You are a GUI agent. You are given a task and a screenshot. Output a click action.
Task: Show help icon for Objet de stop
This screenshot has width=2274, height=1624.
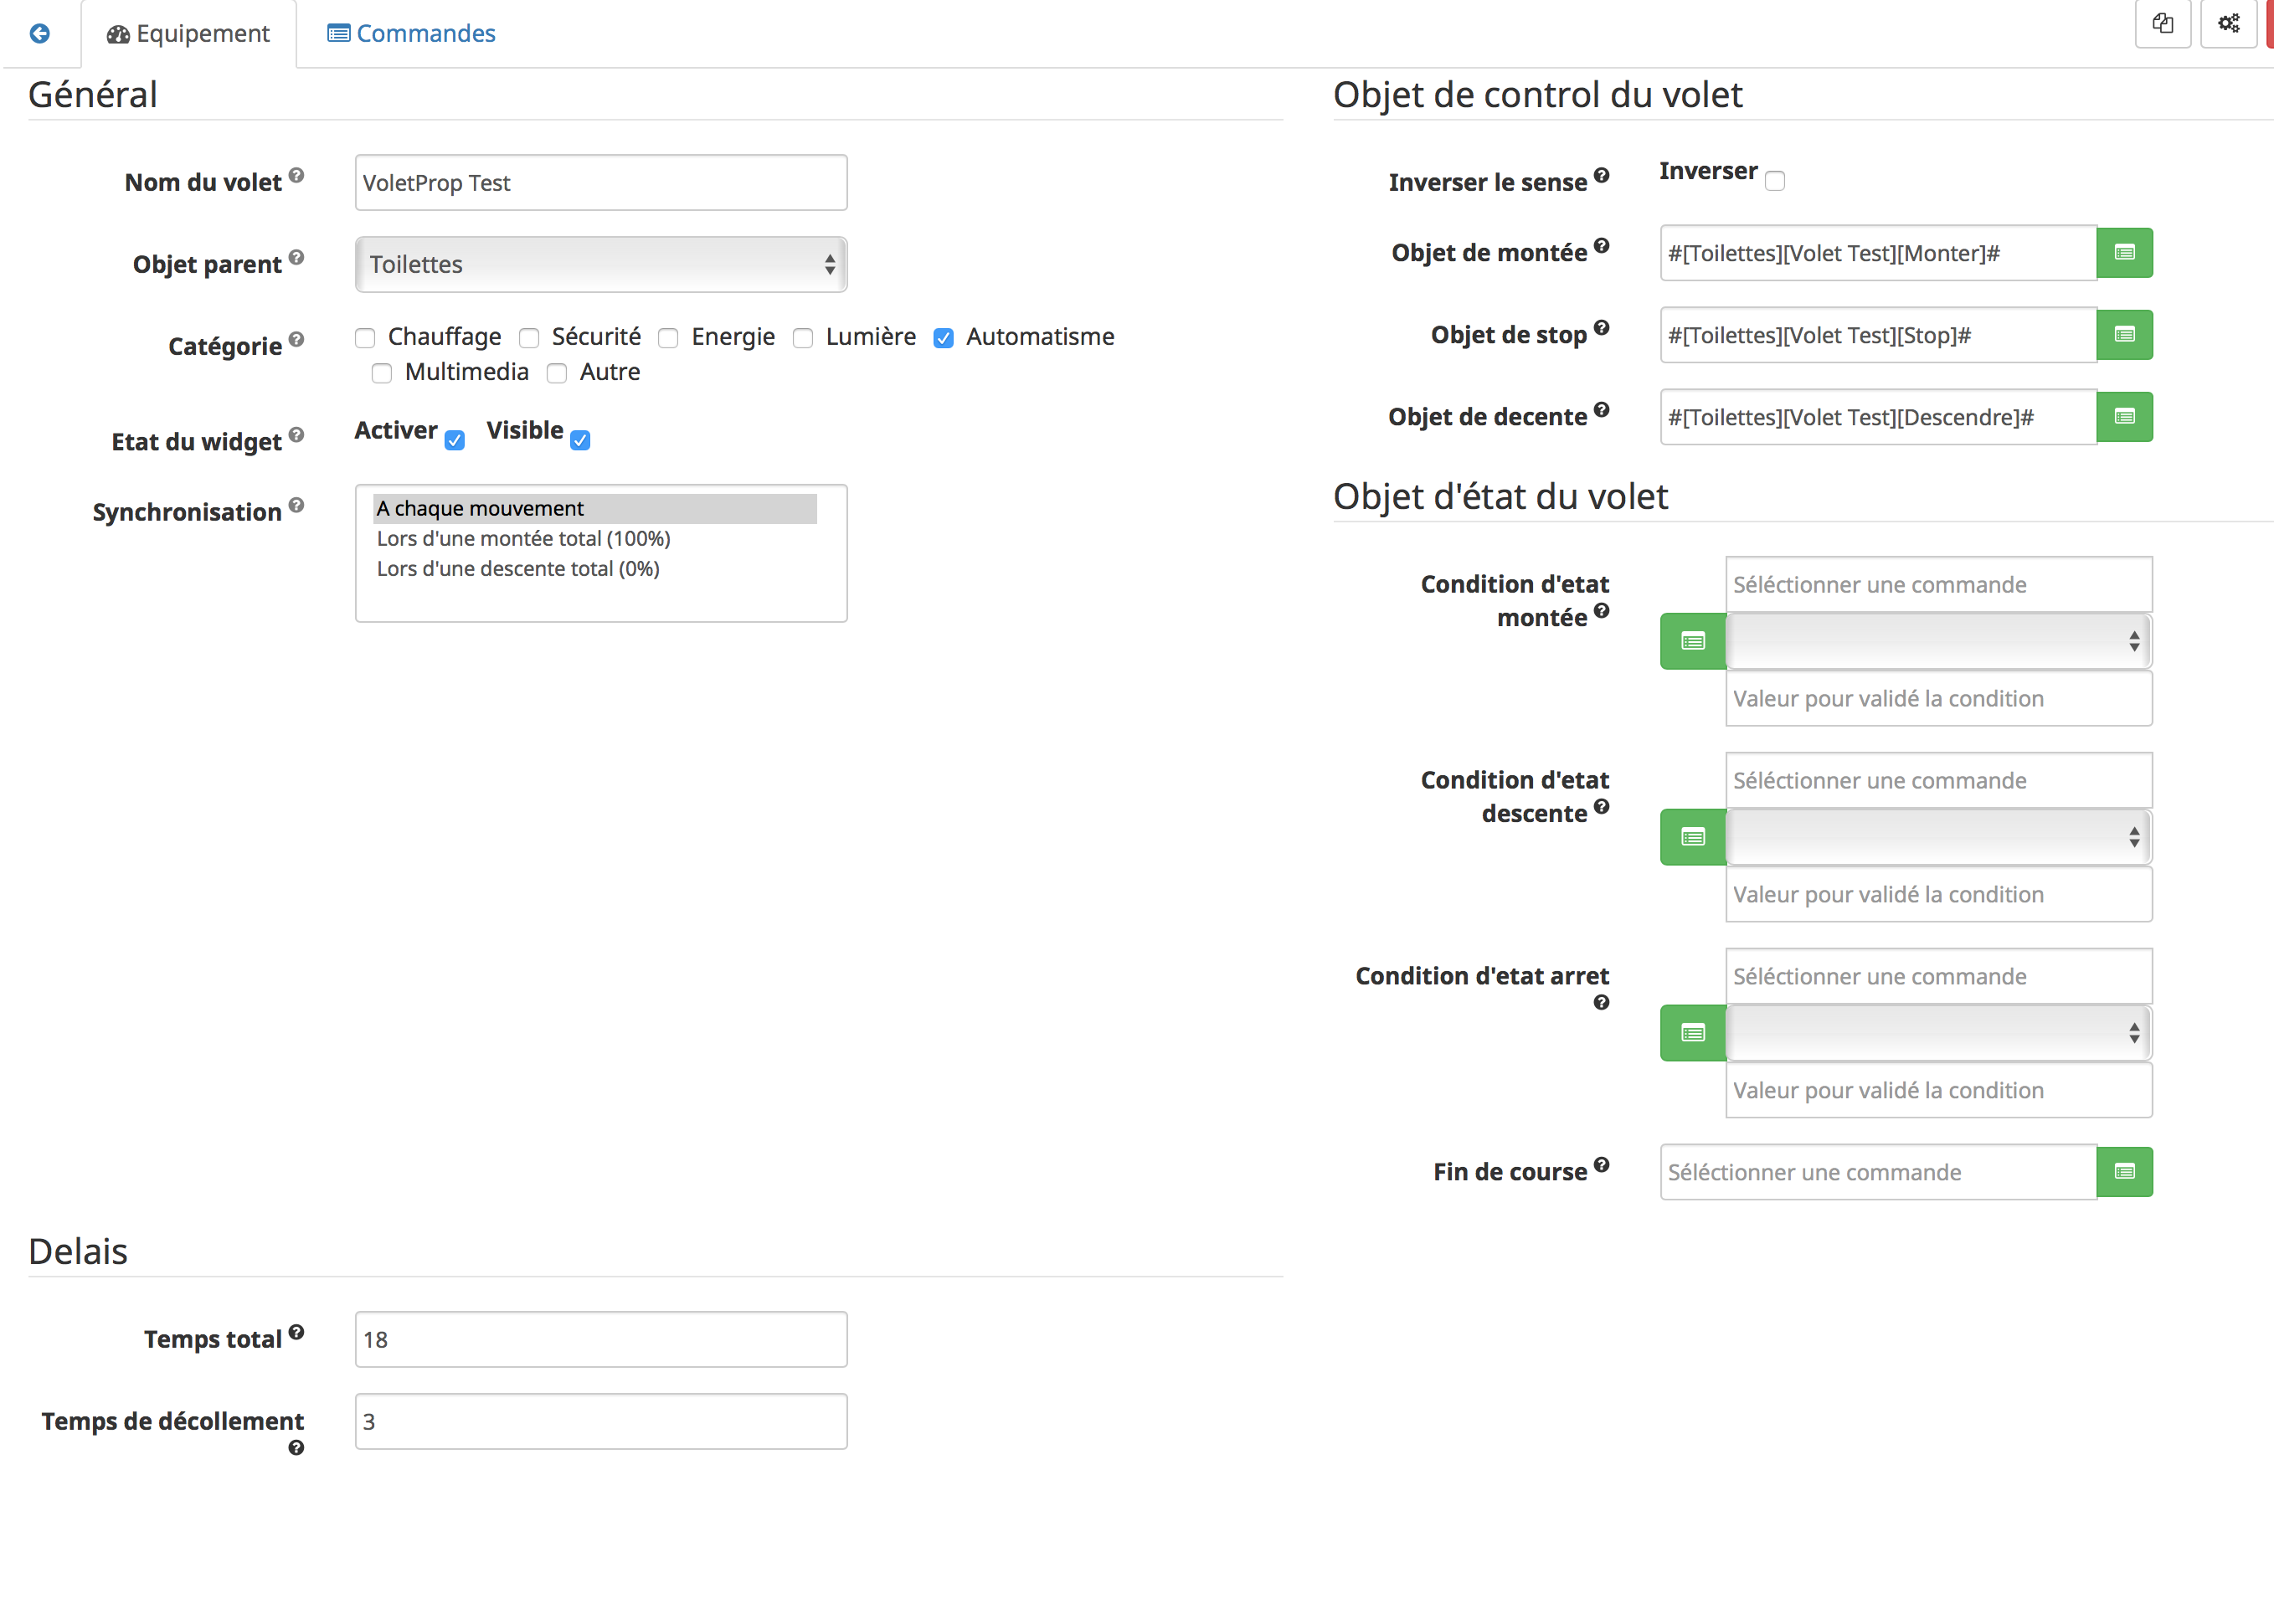(1601, 328)
